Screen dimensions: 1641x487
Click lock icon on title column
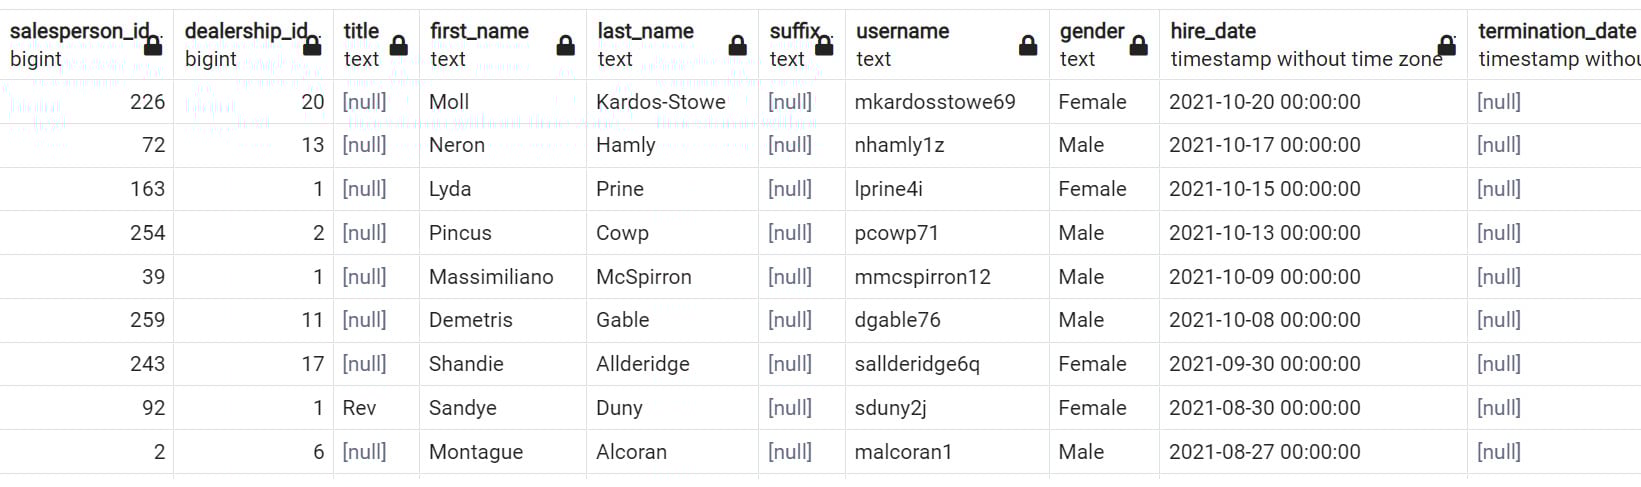[399, 45]
